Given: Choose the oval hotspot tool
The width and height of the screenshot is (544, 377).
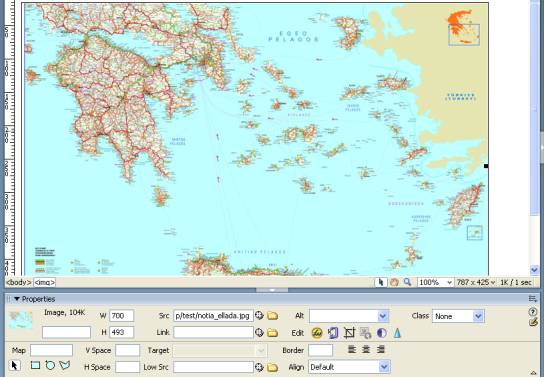Looking at the screenshot, I should tap(50, 365).
